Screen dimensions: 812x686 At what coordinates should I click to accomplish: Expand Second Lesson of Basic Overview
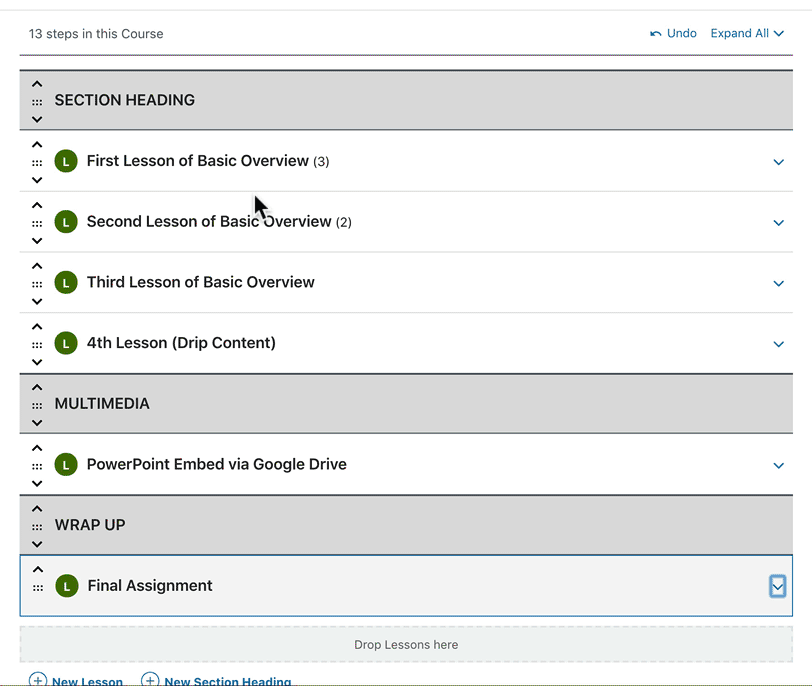[778, 223]
